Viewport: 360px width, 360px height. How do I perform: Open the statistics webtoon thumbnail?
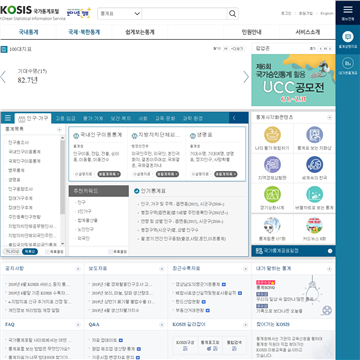tap(272, 226)
